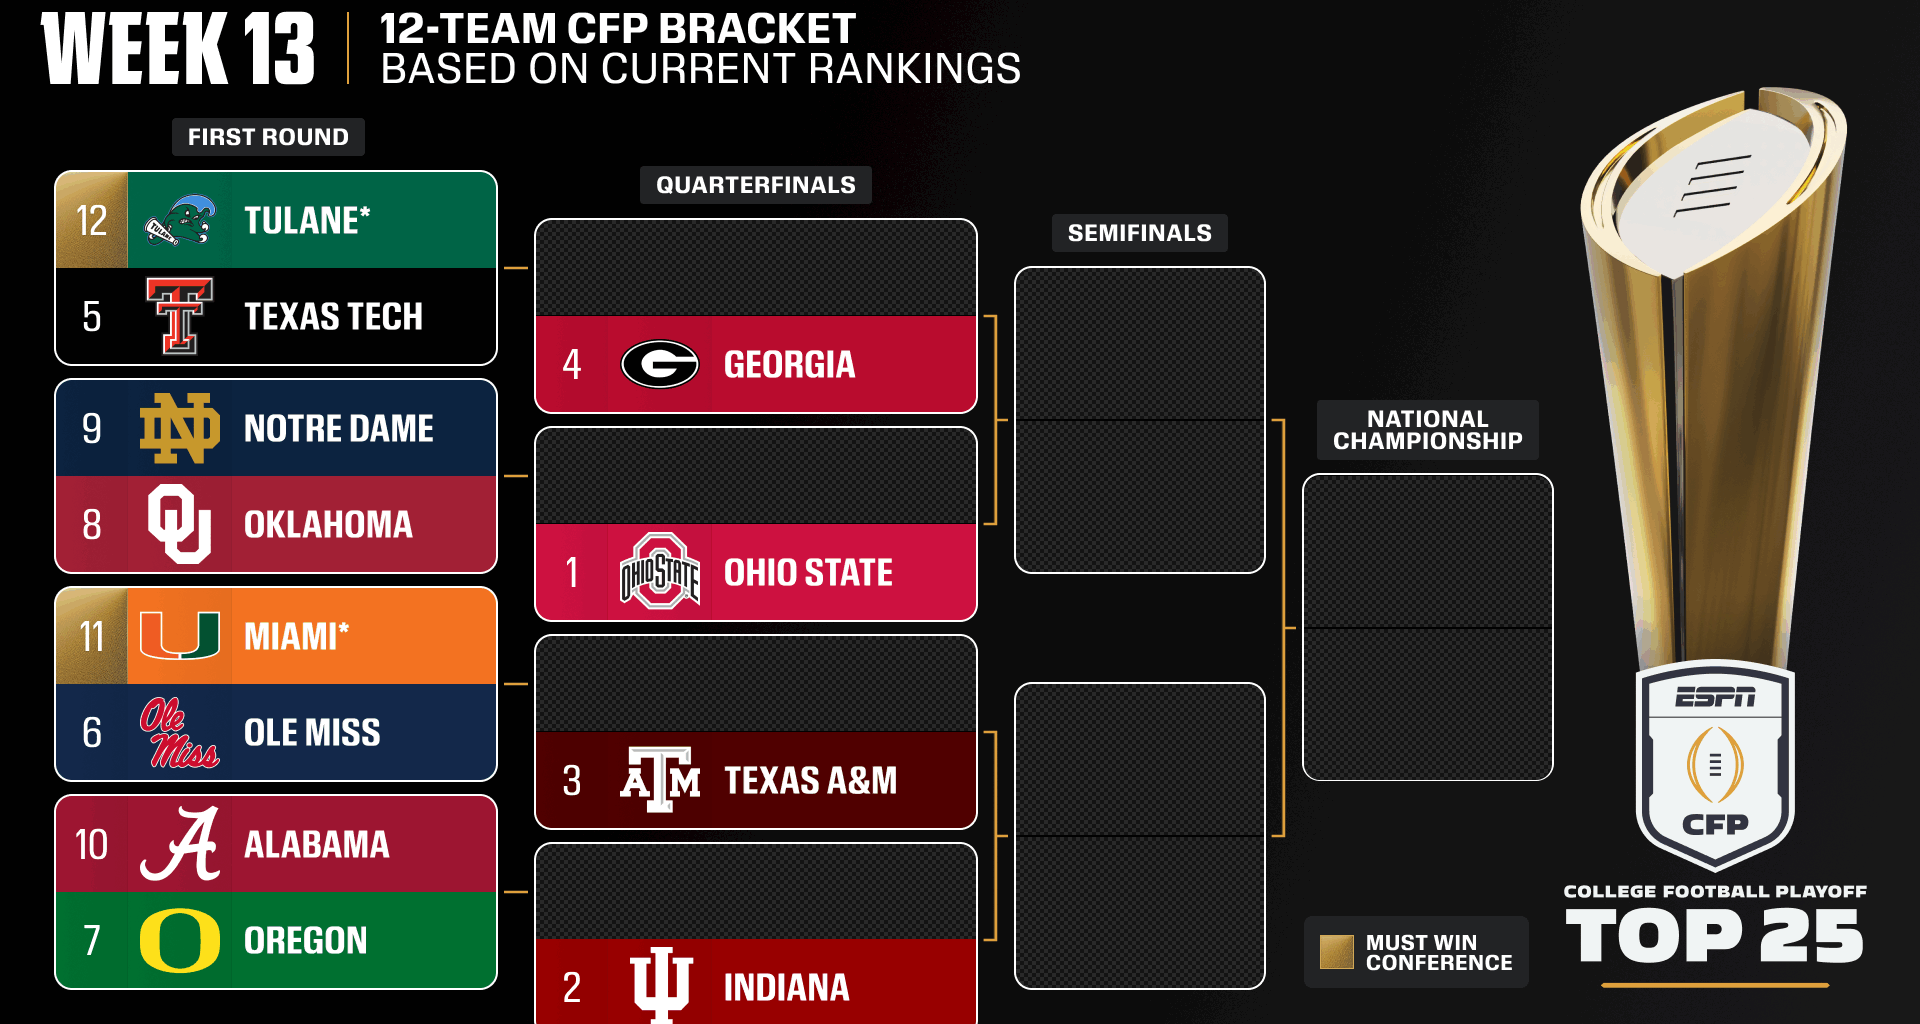The image size is (1920, 1024).
Task: Click the empty National Championship top slot
Action: click(1427, 551)
